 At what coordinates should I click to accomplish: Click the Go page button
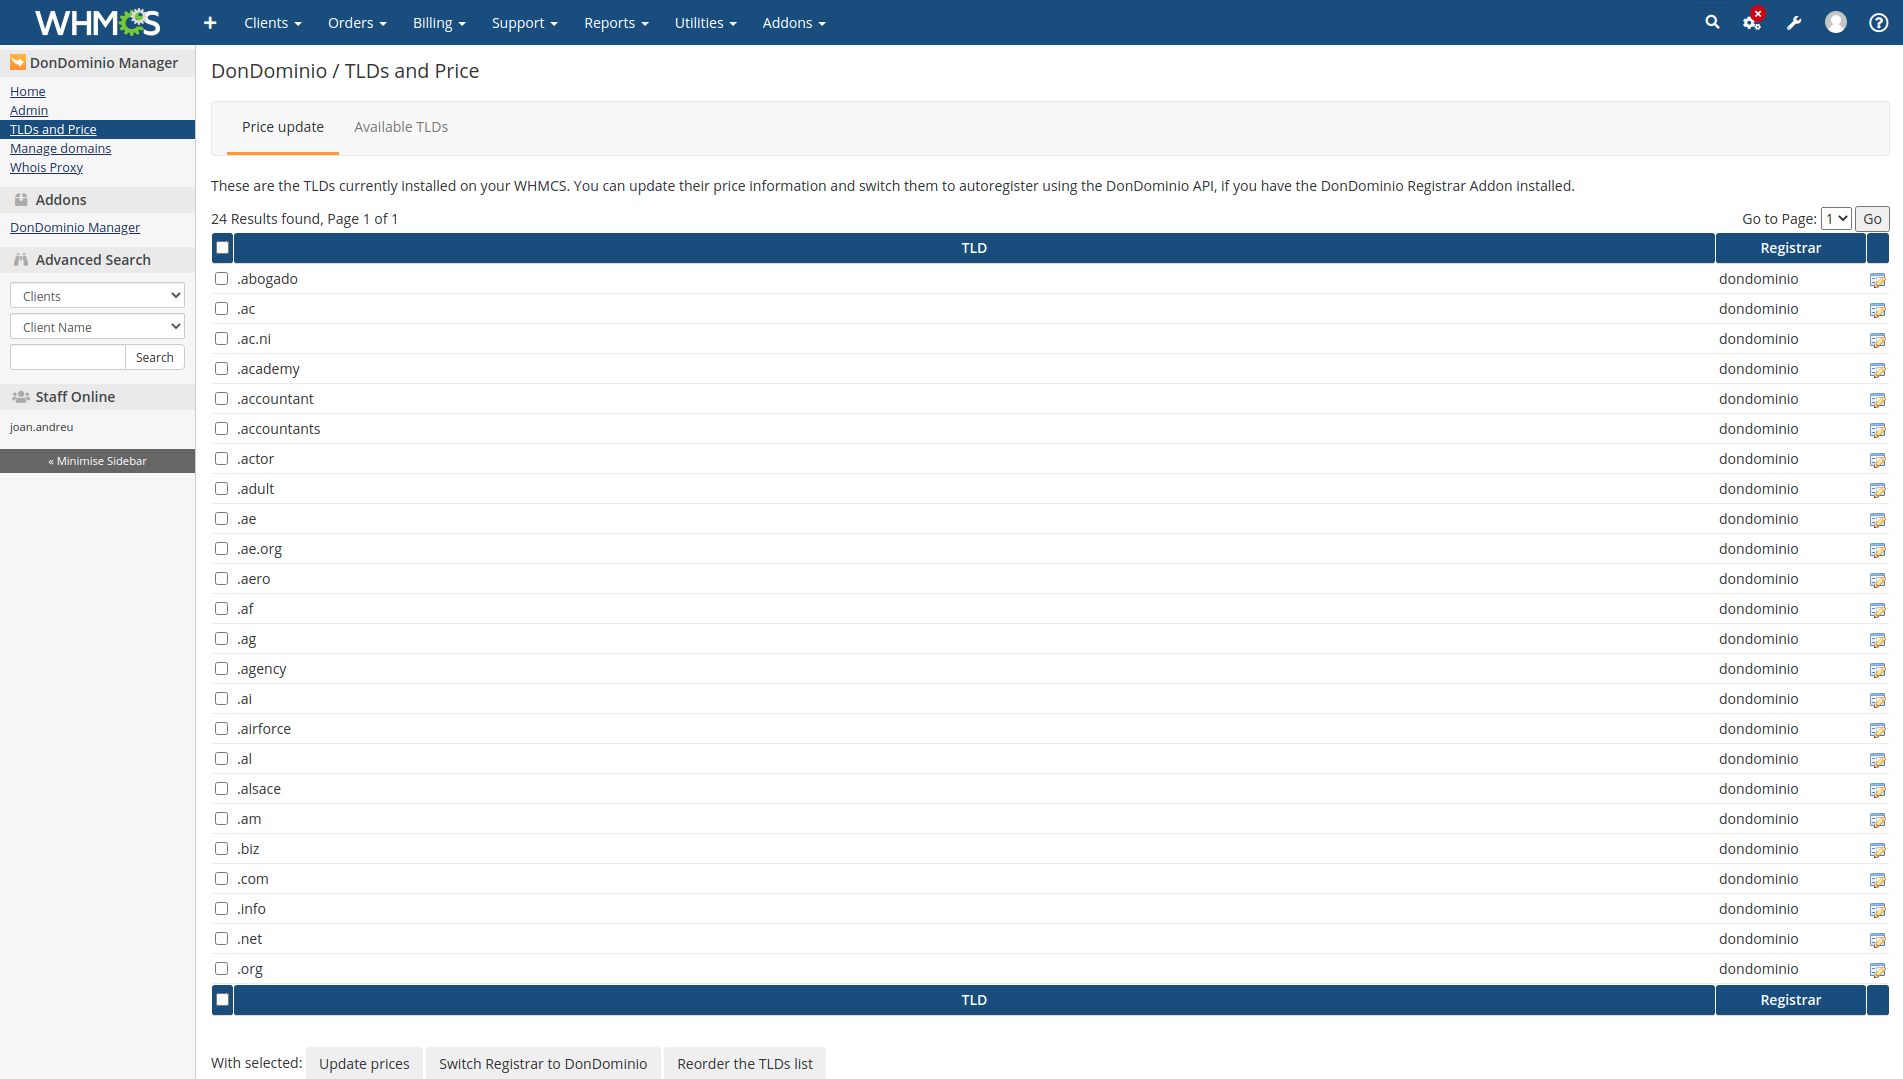click(1872, 218)
